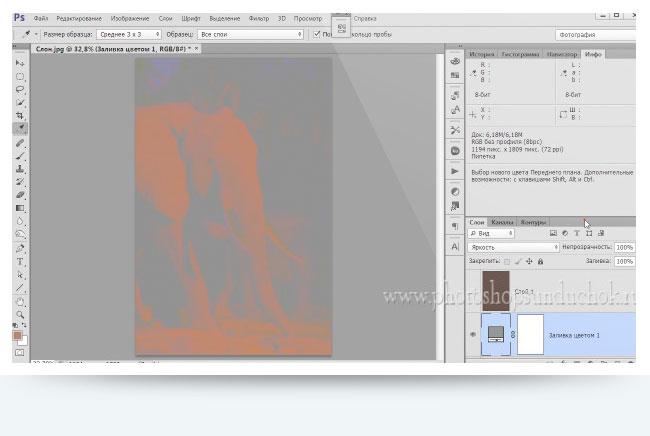Viewport: 650px width, 436px height.
Task: Select the Line tool
Action: pos(20,288)
